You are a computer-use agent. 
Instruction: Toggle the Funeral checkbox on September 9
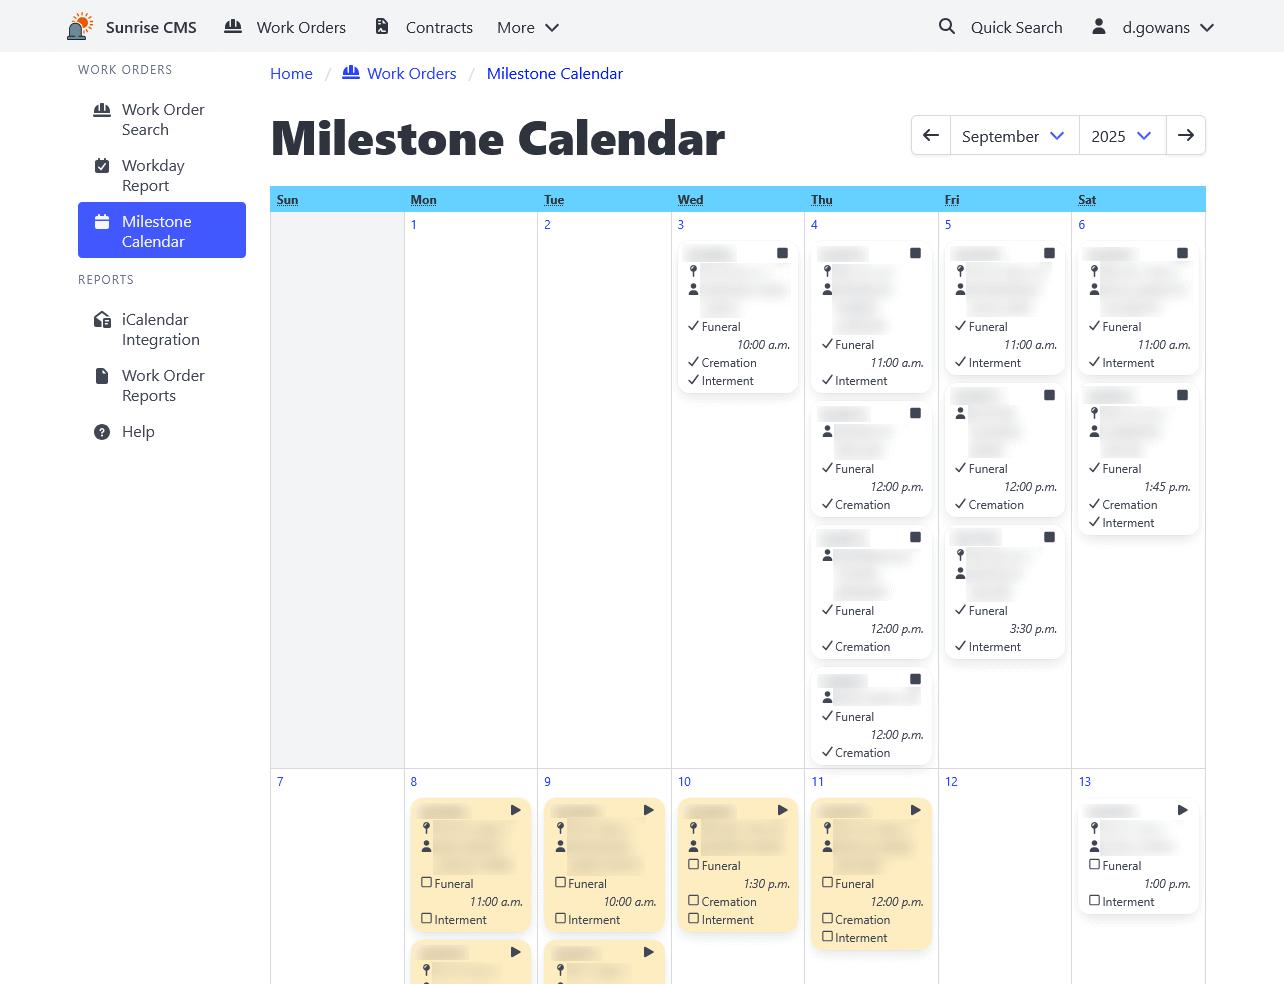(x=561, y=883)
